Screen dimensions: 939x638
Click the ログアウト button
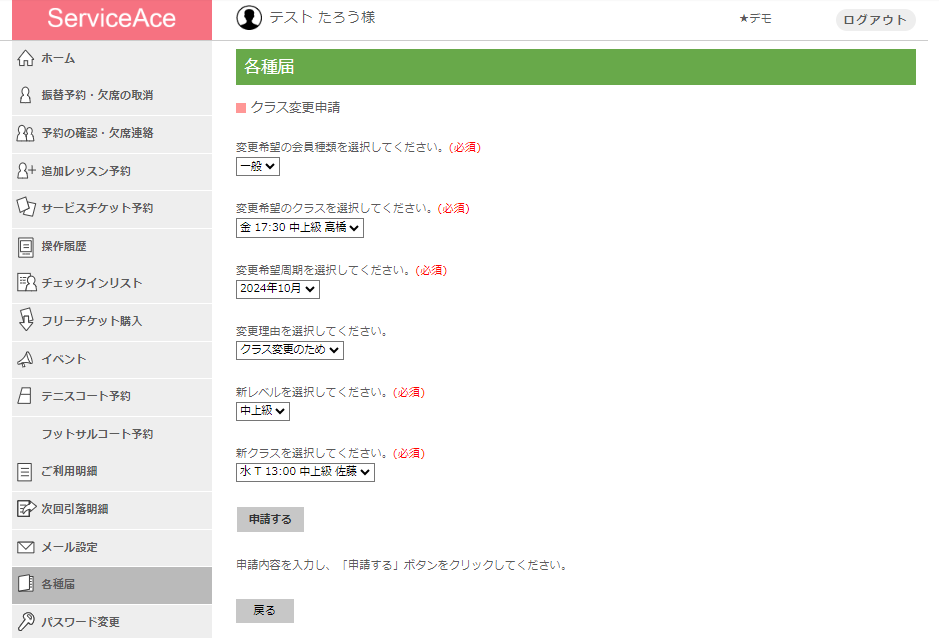pyautogui.click(x=875, y=20)
